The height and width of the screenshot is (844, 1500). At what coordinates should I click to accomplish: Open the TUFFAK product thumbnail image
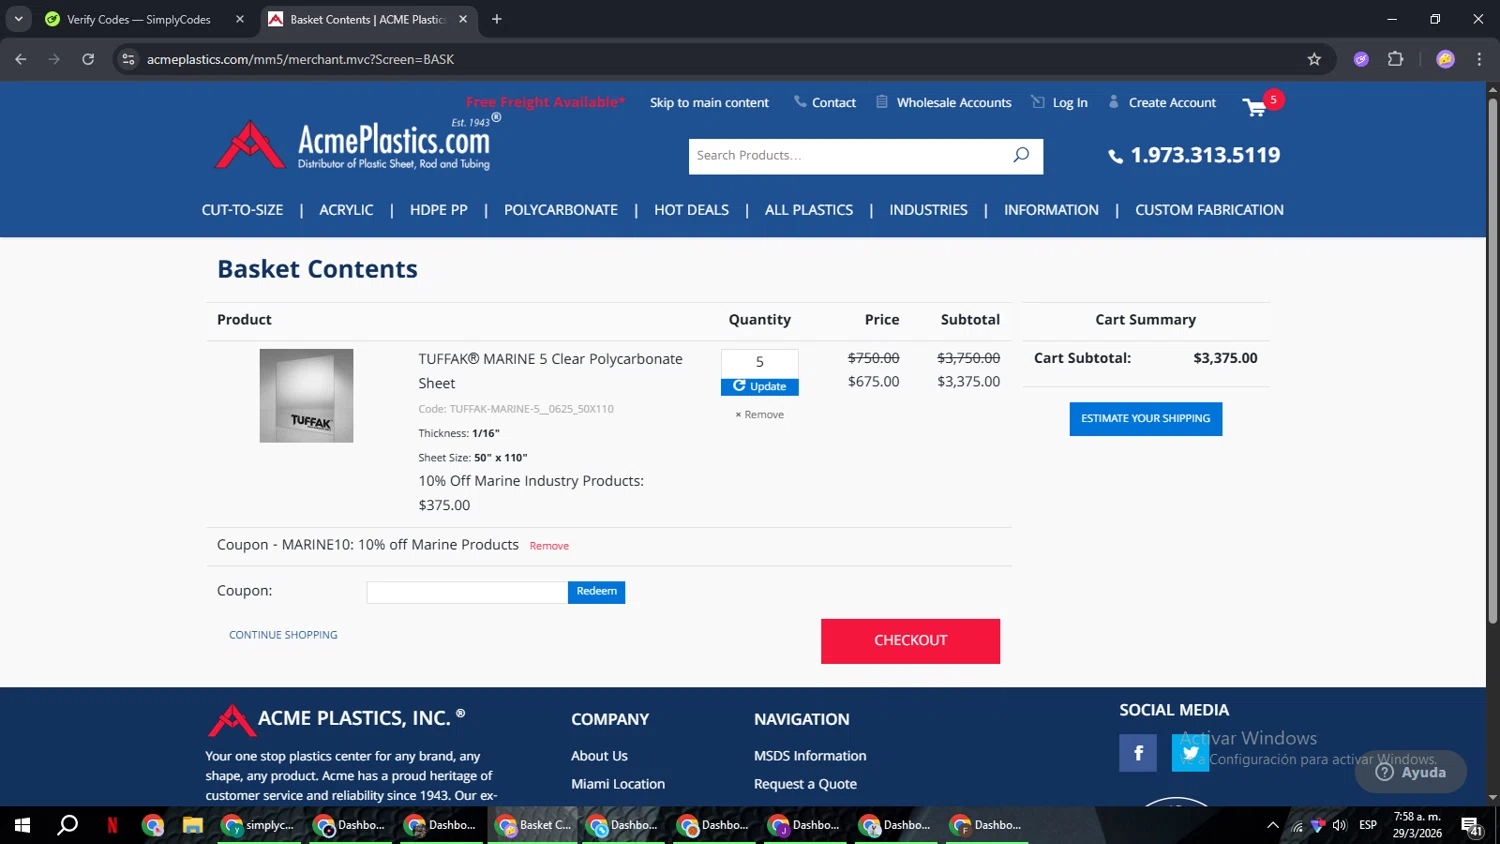point(306,396)
